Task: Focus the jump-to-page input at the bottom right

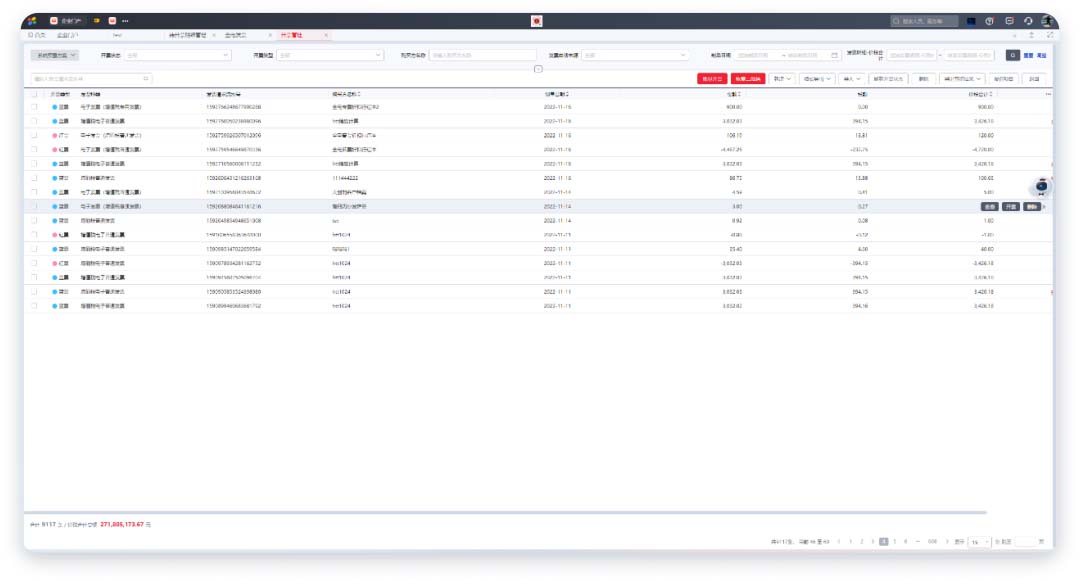Action: [x=1025, y=542]
